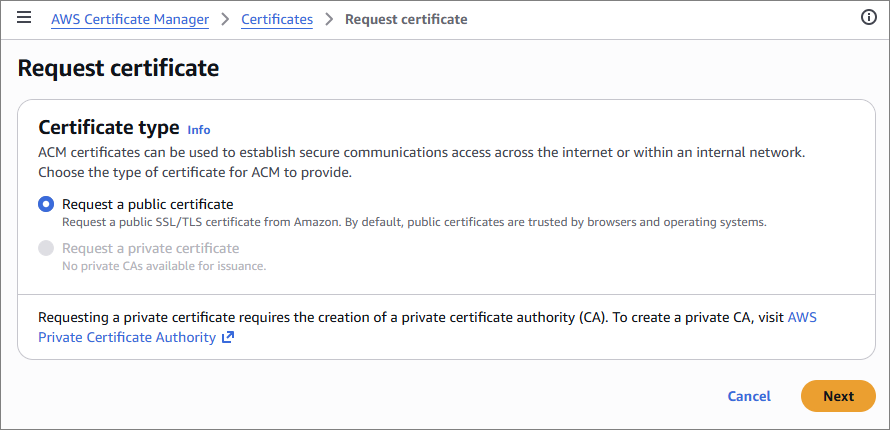Go to AWS Certificate Manager breadcrumb
Viewport: 890px width, 430px height.
coord(130,19)
